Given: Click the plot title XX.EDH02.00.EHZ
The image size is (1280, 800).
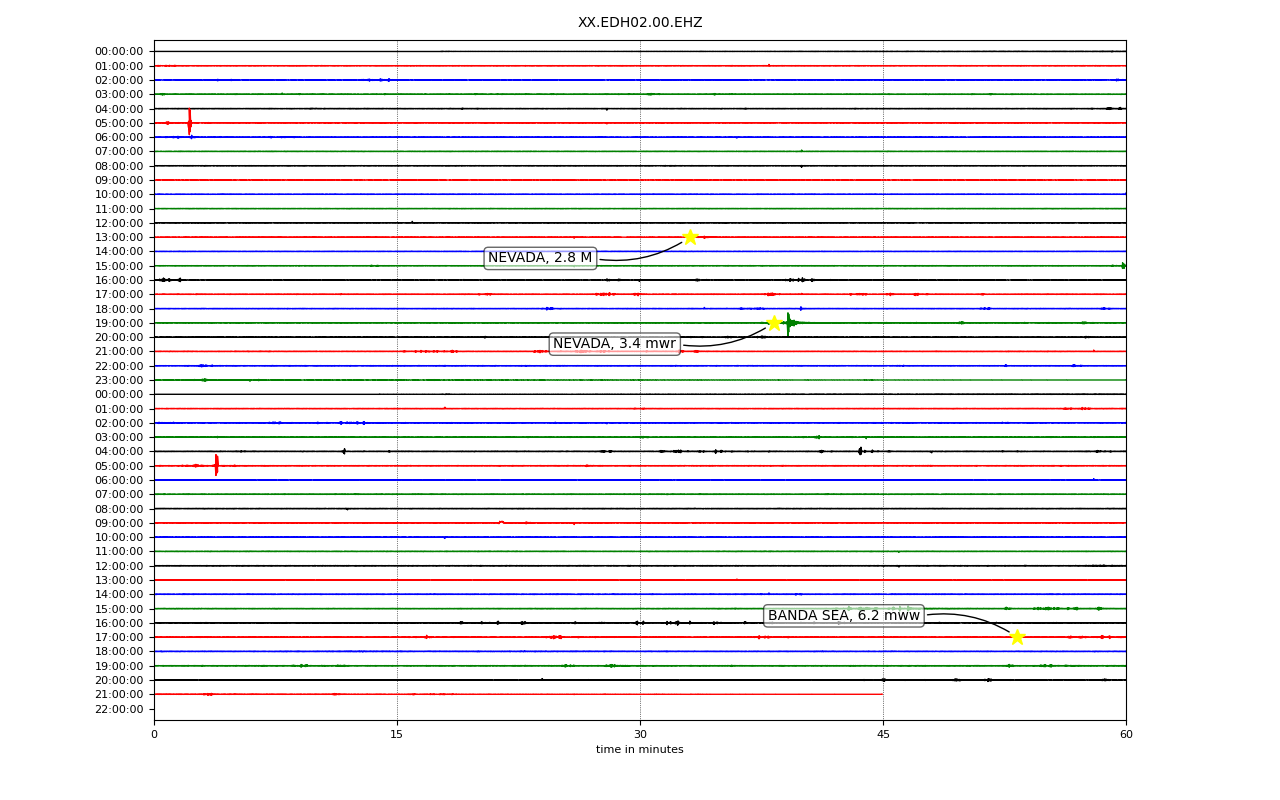Looking at the screenshot, I should point(640,23).
